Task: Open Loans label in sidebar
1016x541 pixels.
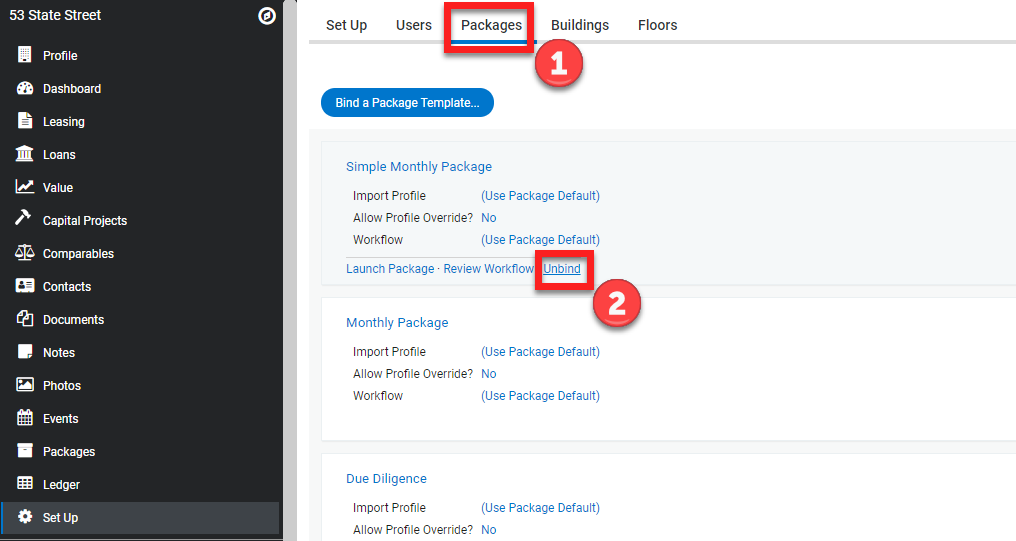Action: [x=59, y=155]
